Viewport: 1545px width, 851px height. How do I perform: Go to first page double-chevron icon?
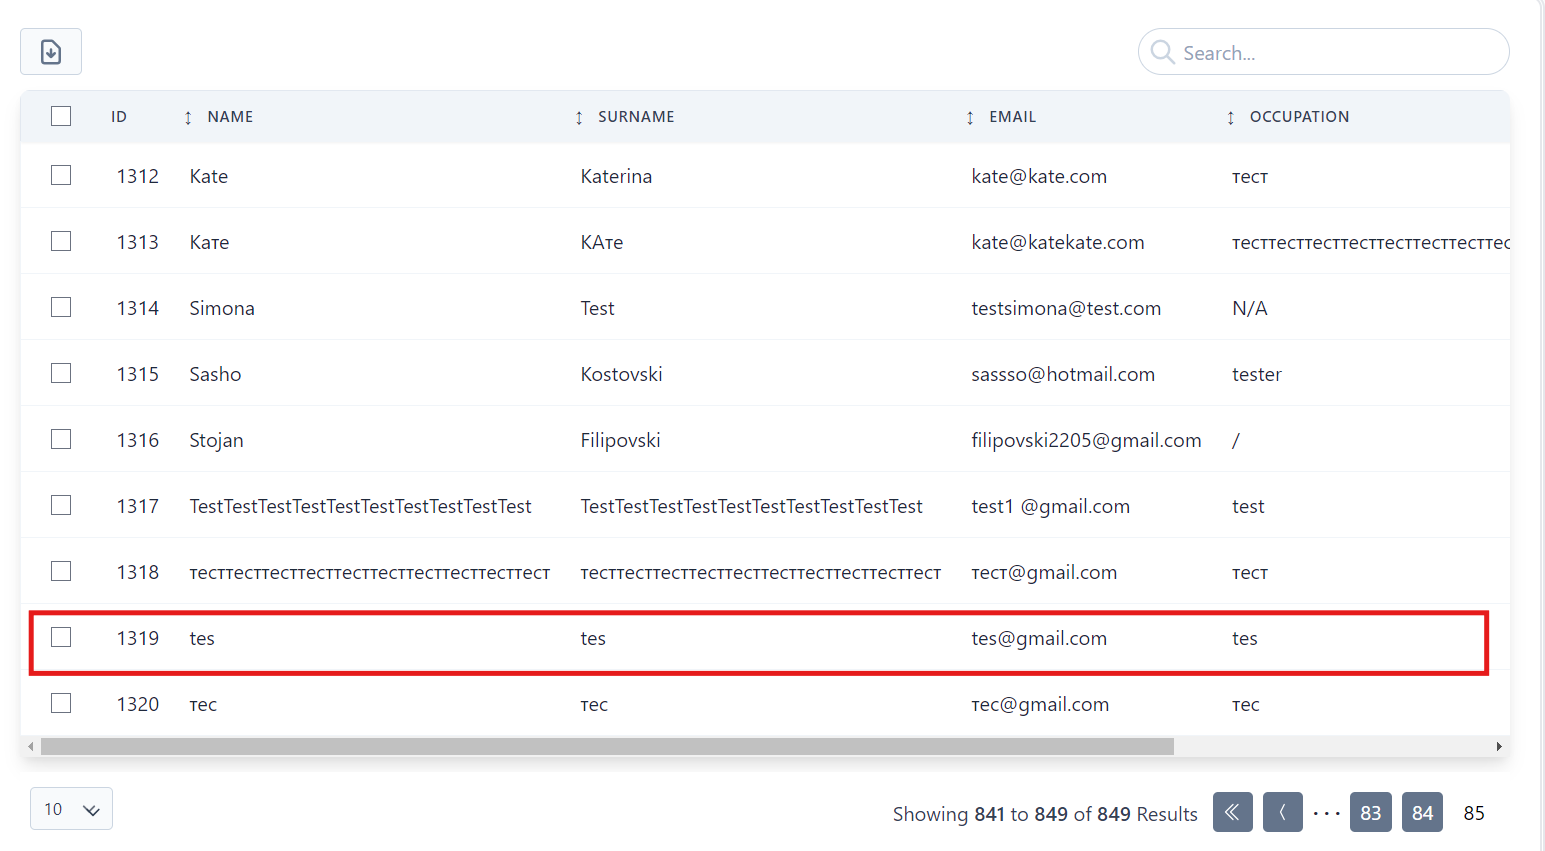1232,813
